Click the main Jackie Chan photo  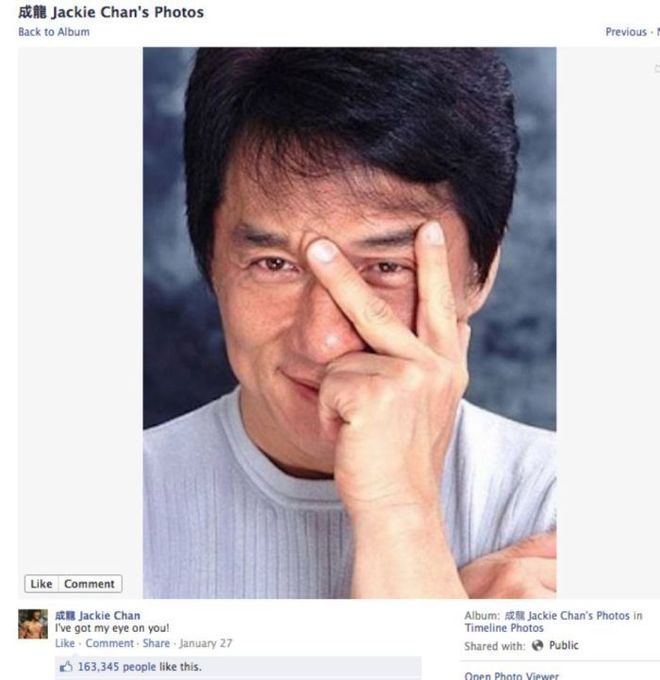(x=350, y=323)
